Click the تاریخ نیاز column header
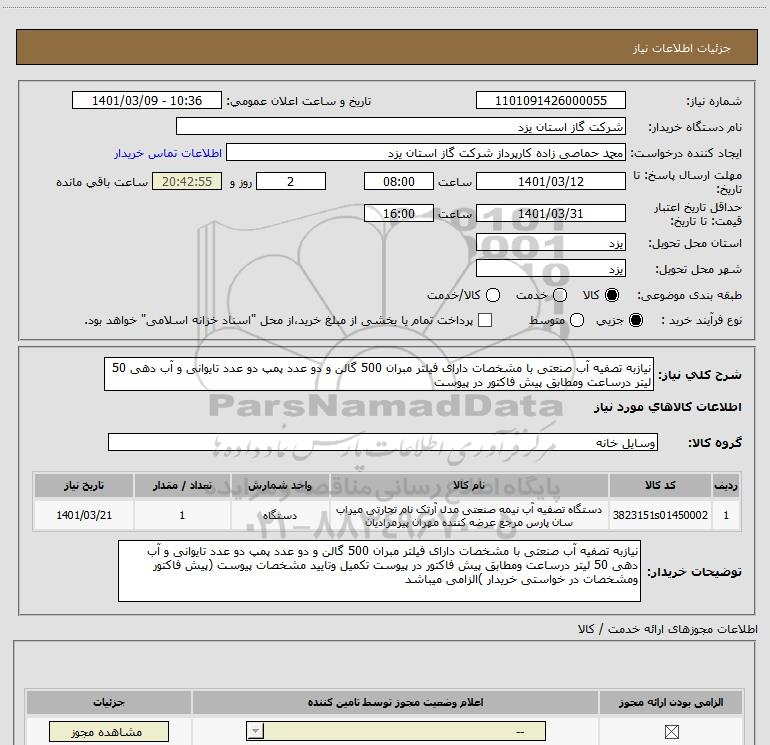 [x=84, y=485]
